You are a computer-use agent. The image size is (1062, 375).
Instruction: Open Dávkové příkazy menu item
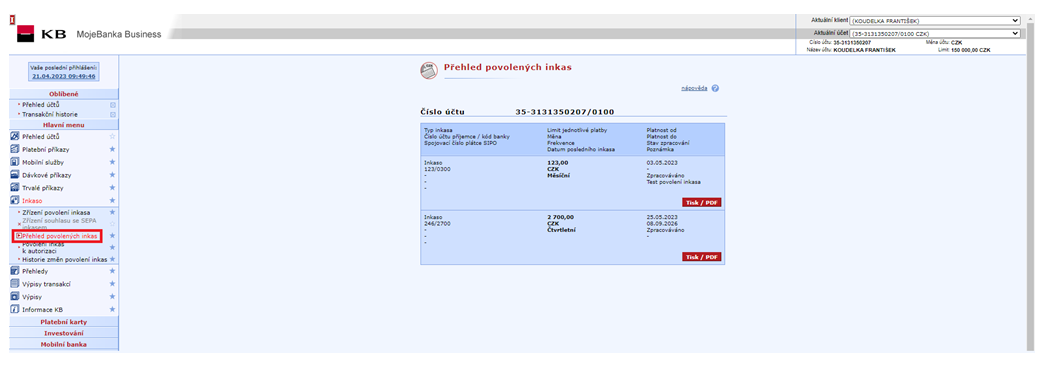point(46,175)
